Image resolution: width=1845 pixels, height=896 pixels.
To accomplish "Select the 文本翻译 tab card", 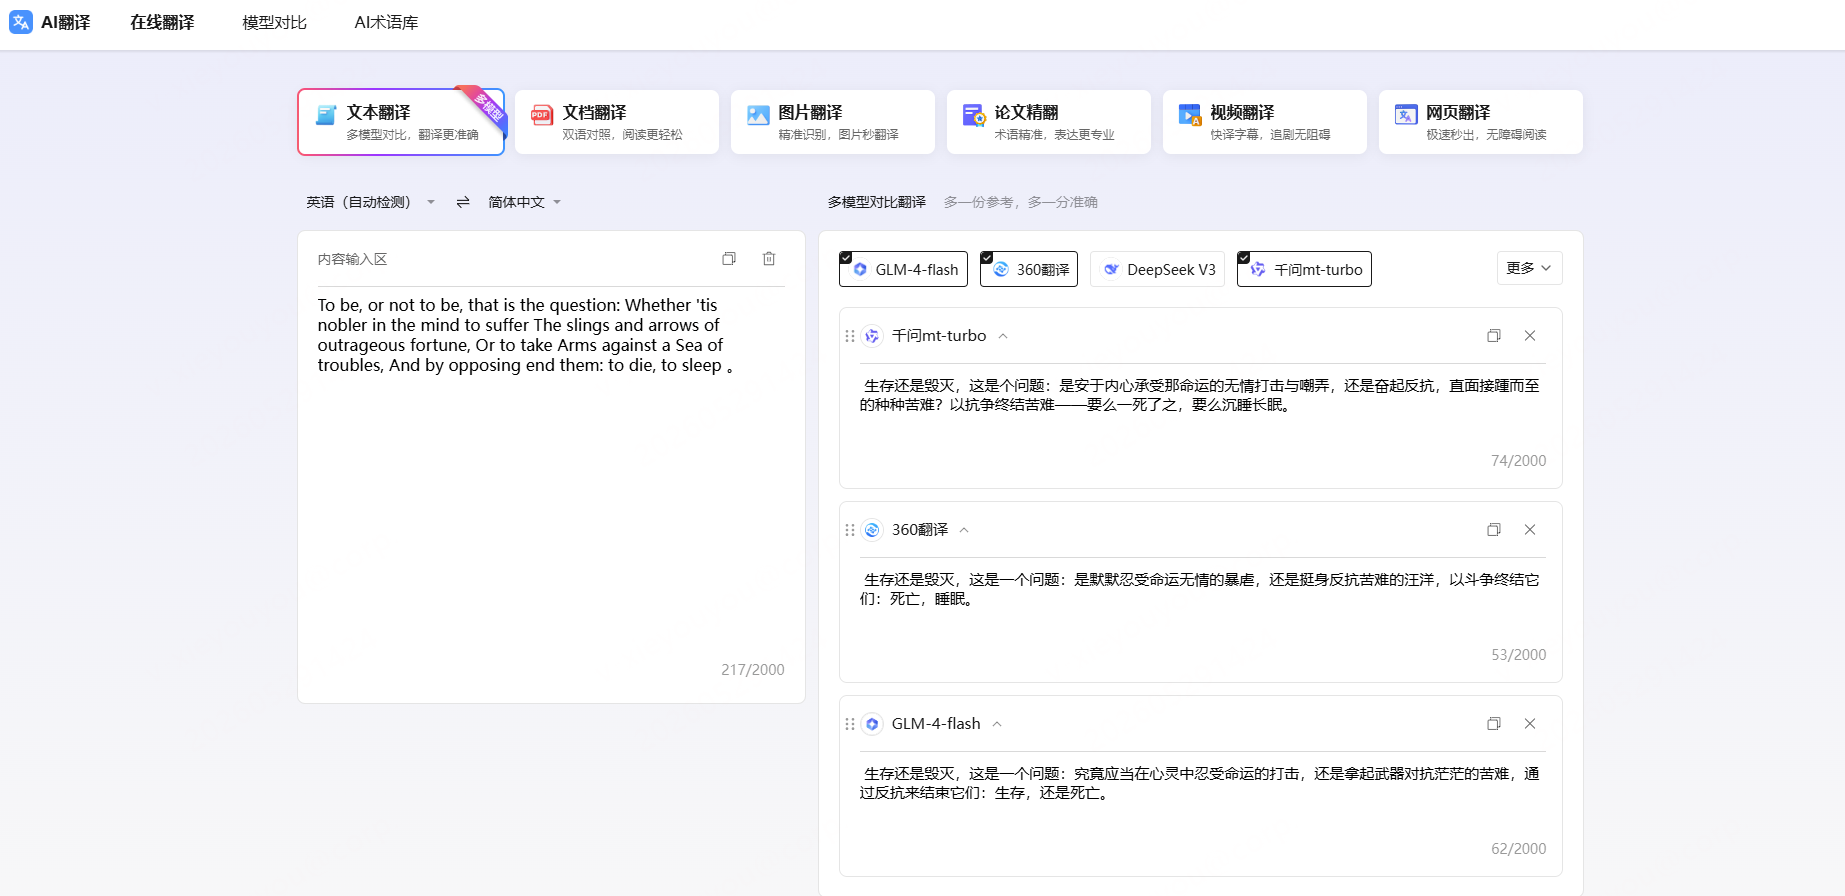I will coord(401,122).
